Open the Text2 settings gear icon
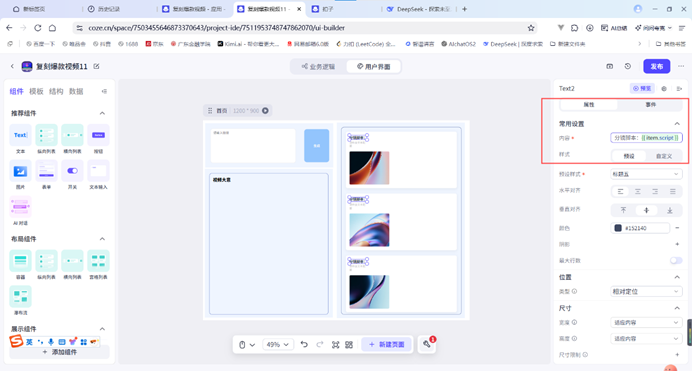 point(664,89)
